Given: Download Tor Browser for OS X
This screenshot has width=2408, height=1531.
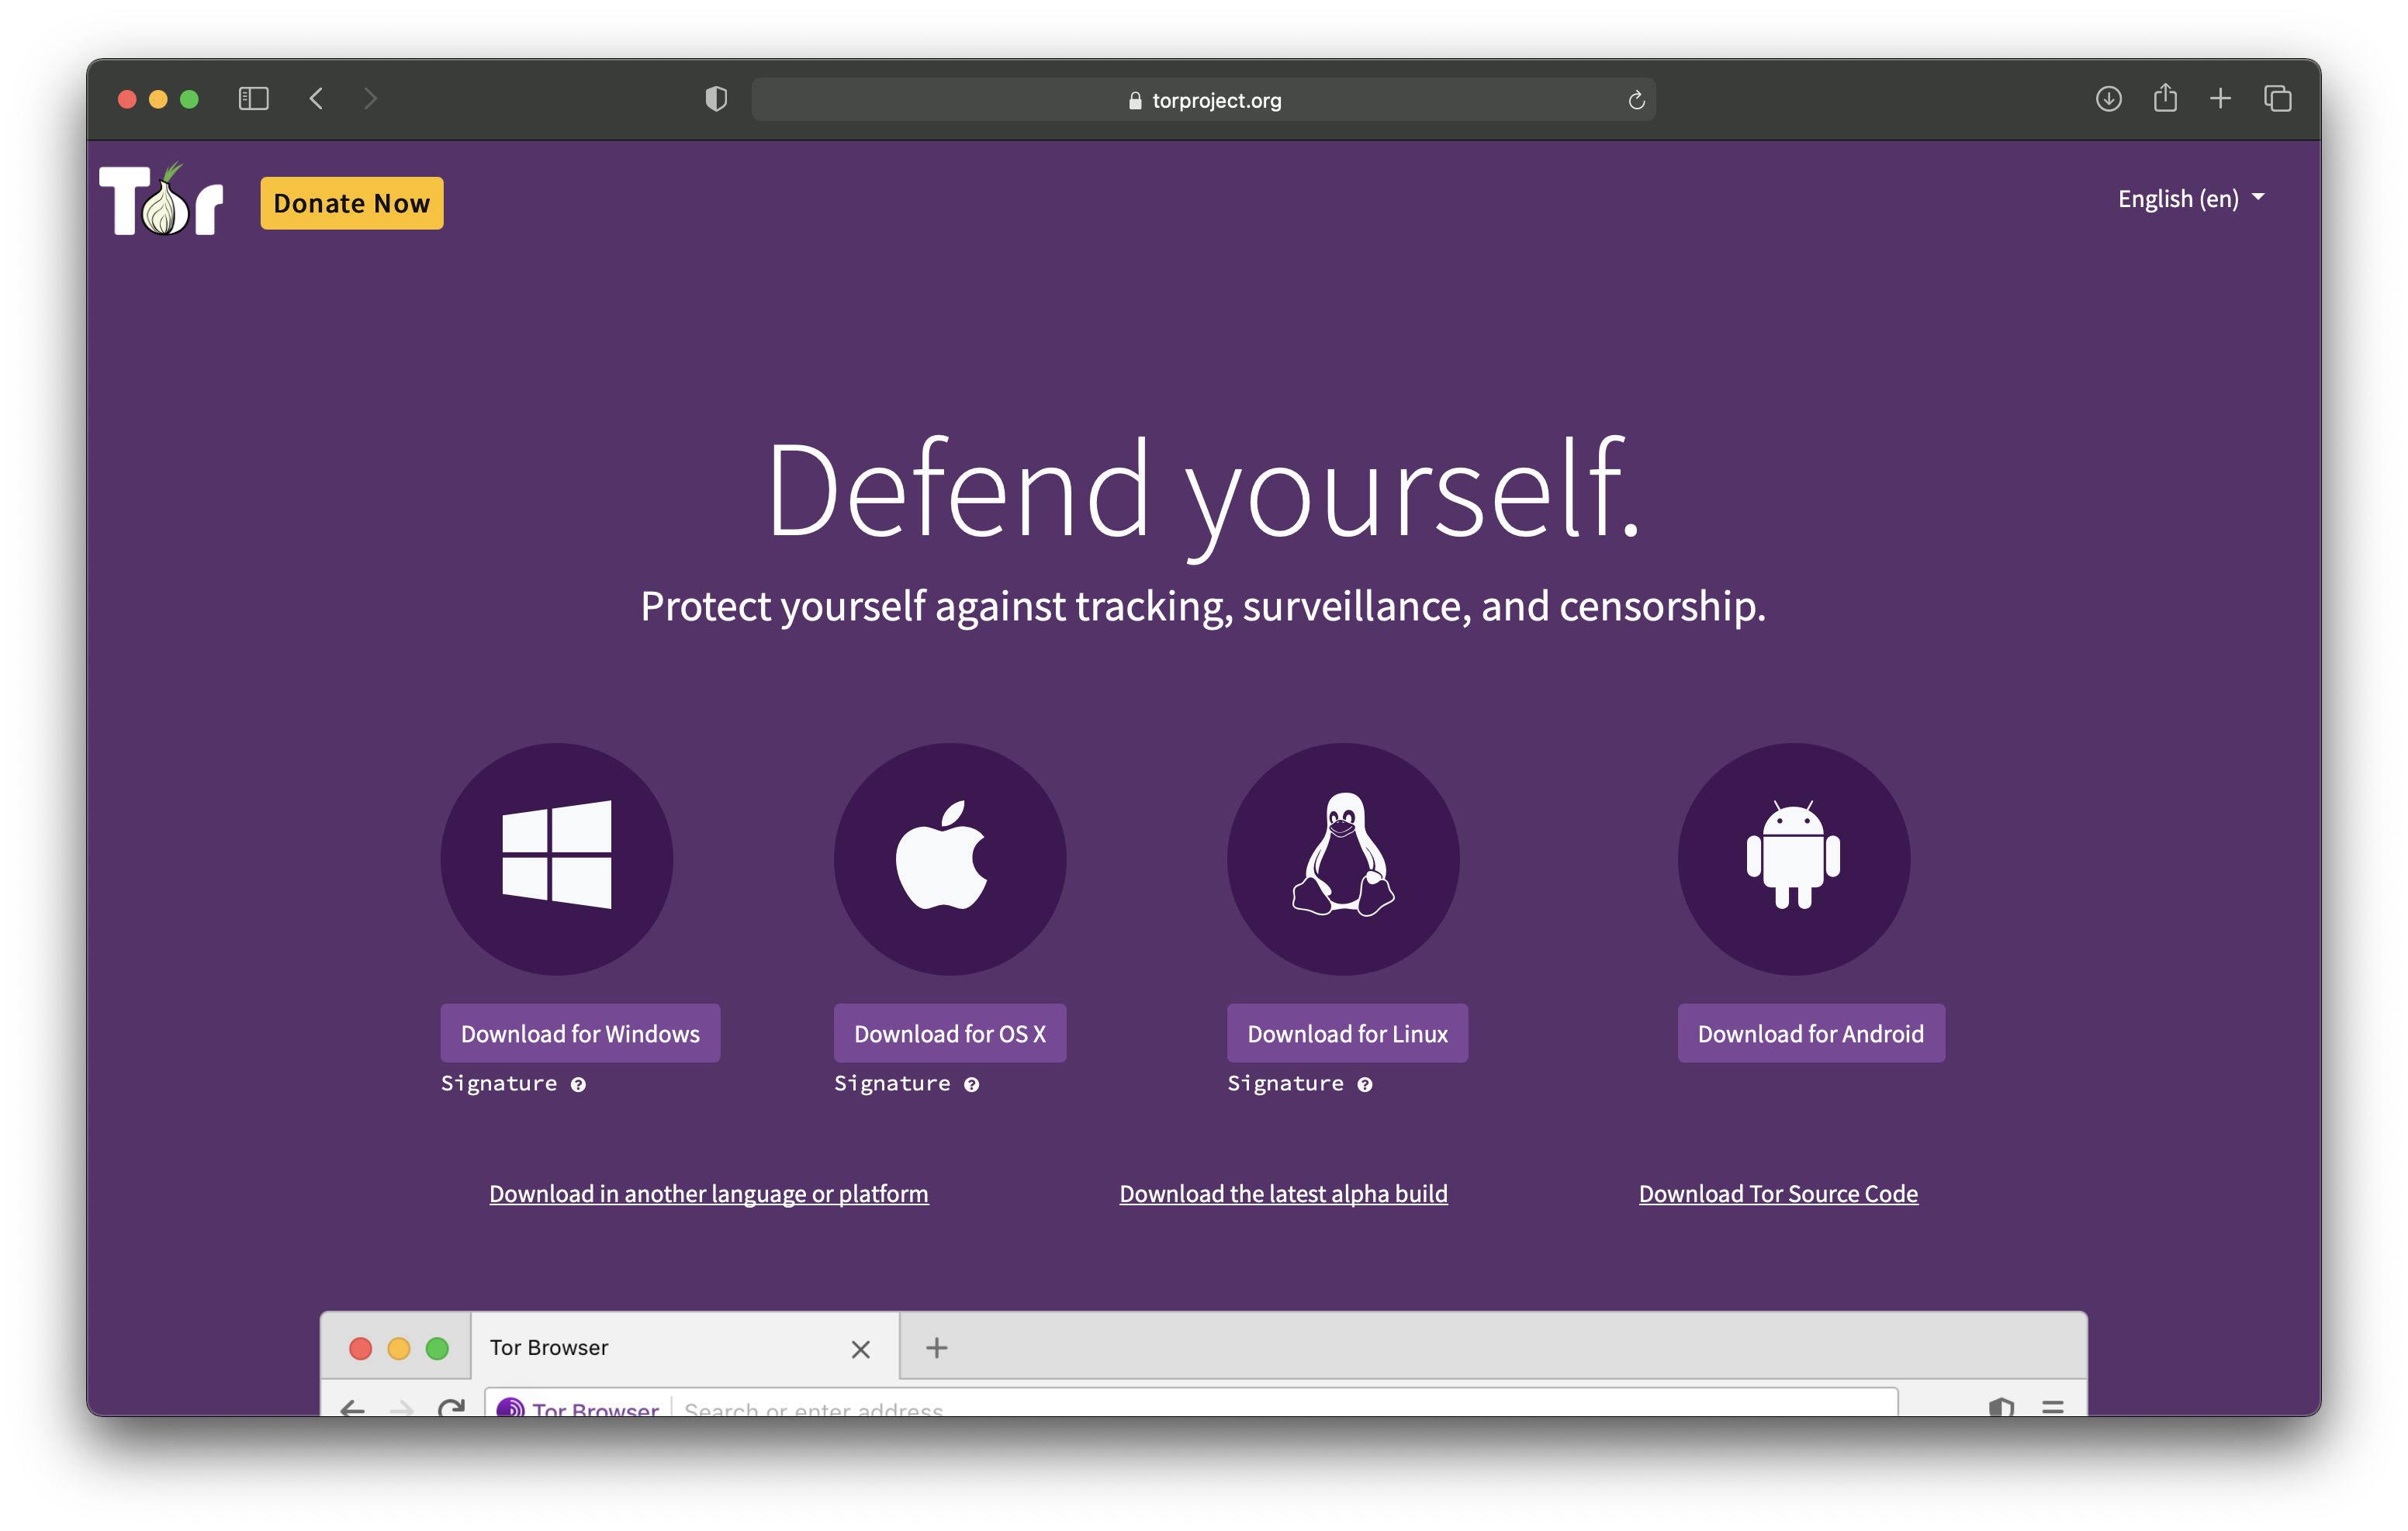Looking at the screenshot, I should pyautogui.click(x=950, y=1033).
